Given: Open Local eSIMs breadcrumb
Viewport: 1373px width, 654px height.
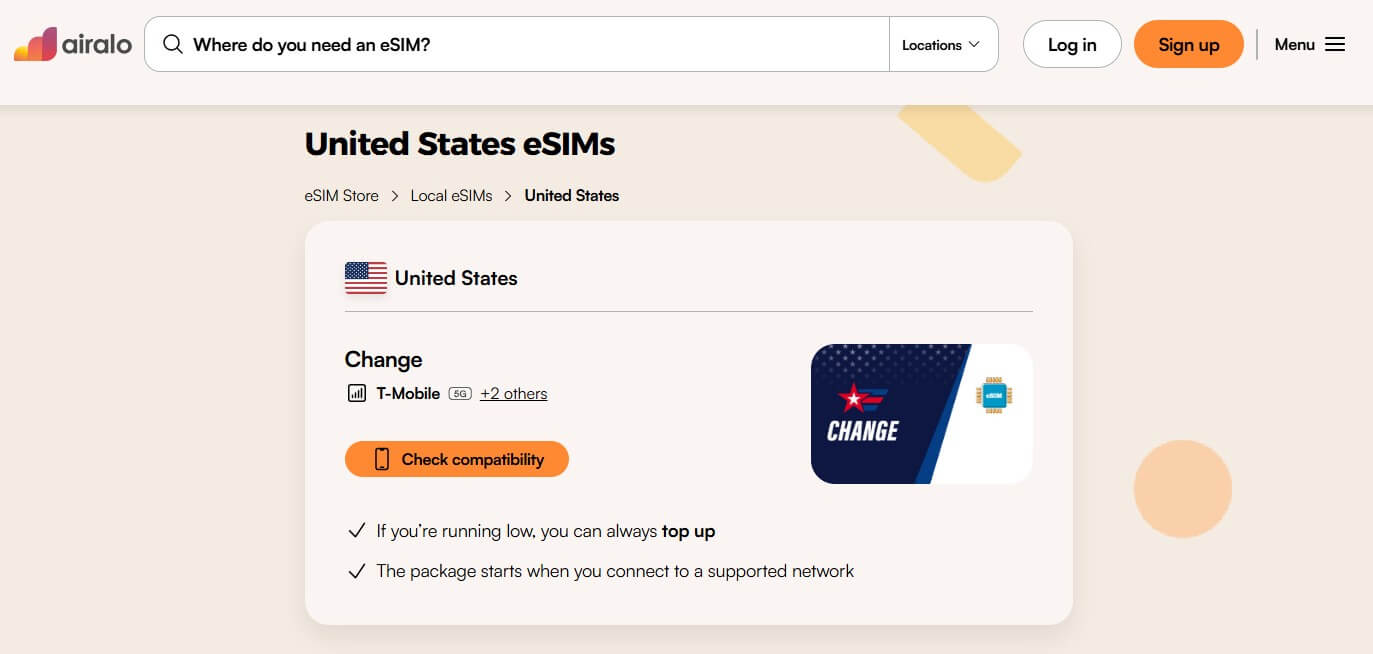Looking at the screenshot, I should pyautogui.click(x=451, y=196).
